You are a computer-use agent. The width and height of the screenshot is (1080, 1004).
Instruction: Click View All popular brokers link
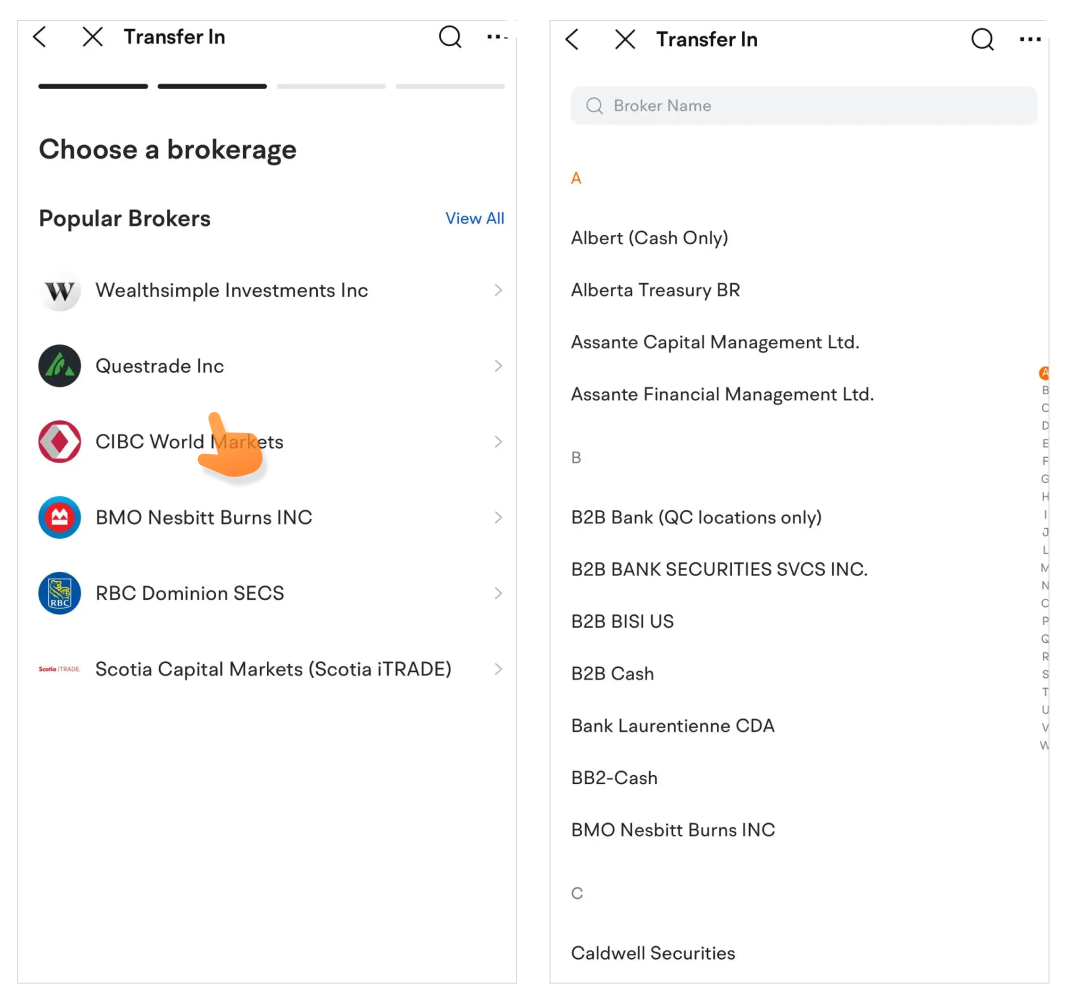click(x=474, y=219)
